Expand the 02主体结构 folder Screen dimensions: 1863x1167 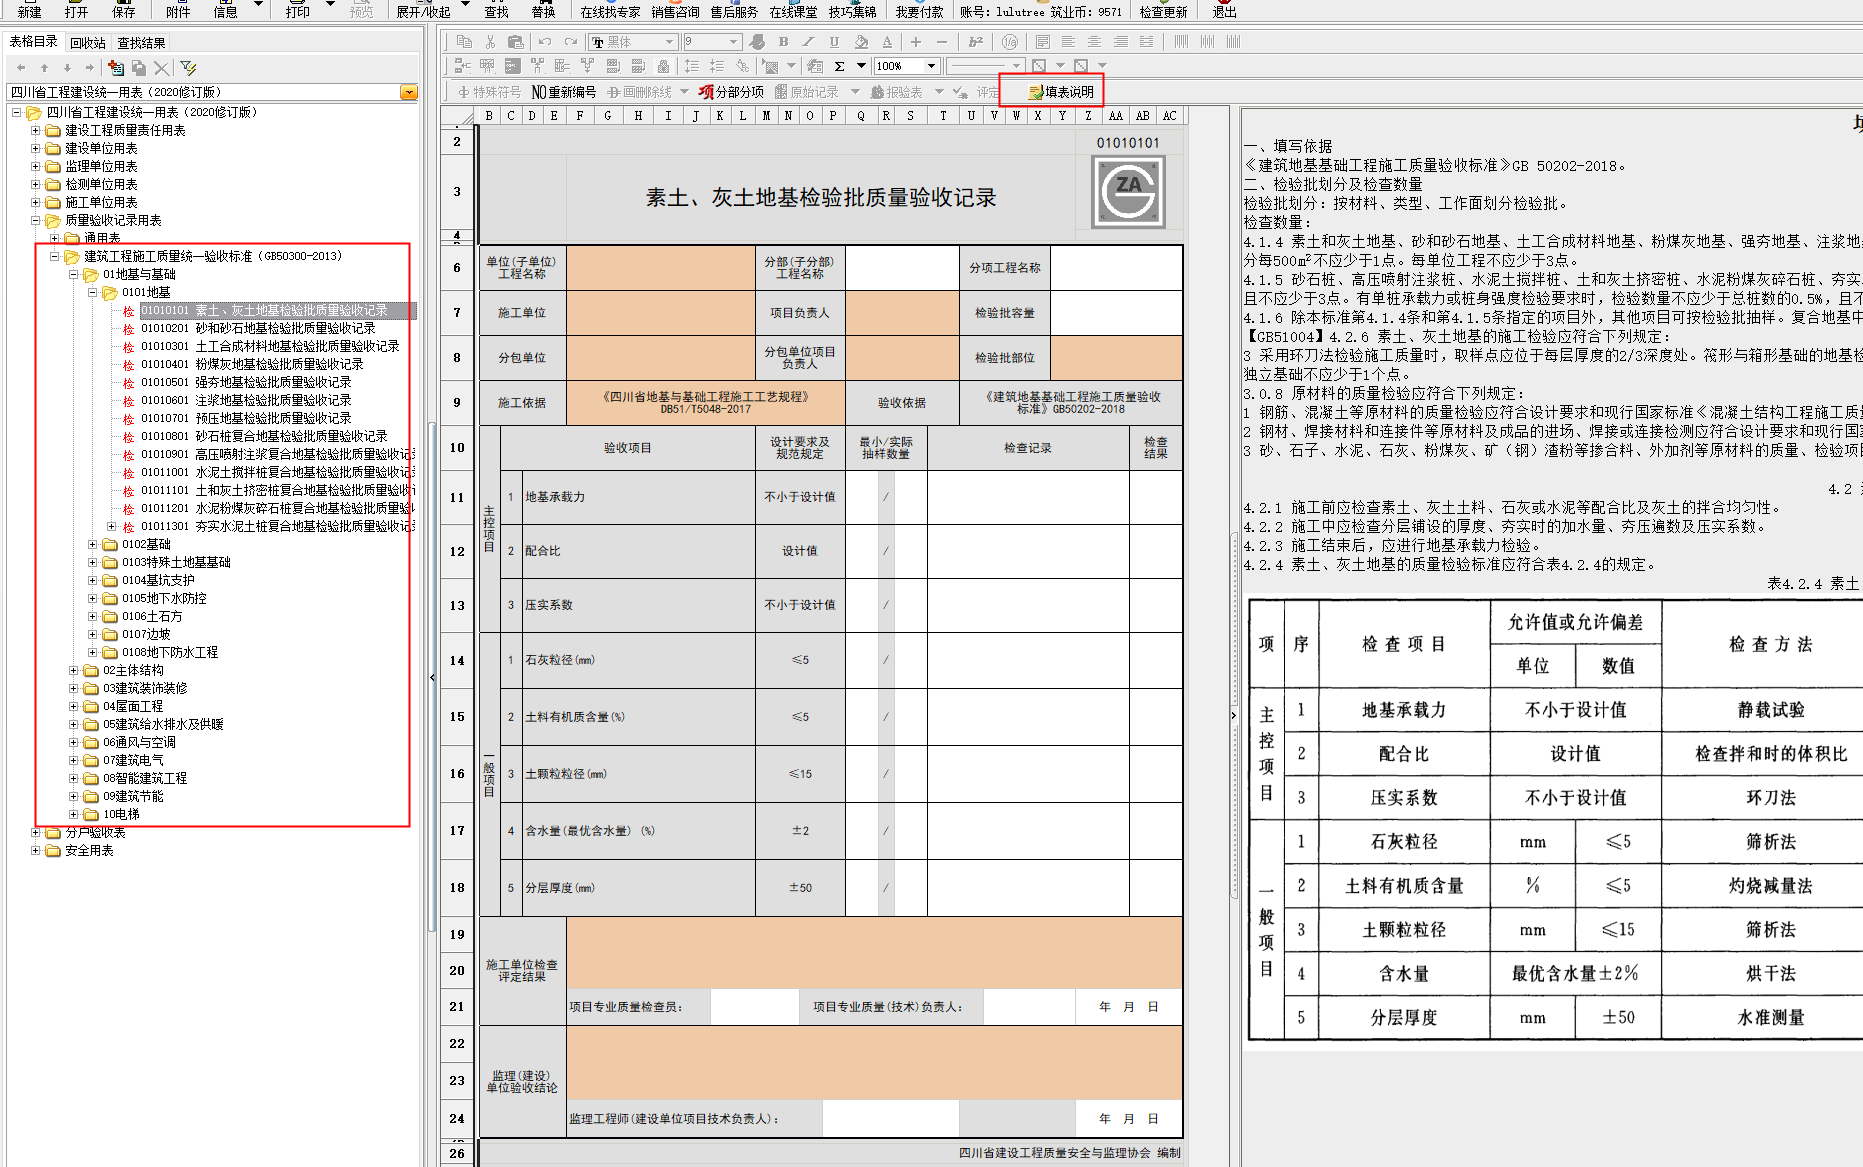[73, 671]
